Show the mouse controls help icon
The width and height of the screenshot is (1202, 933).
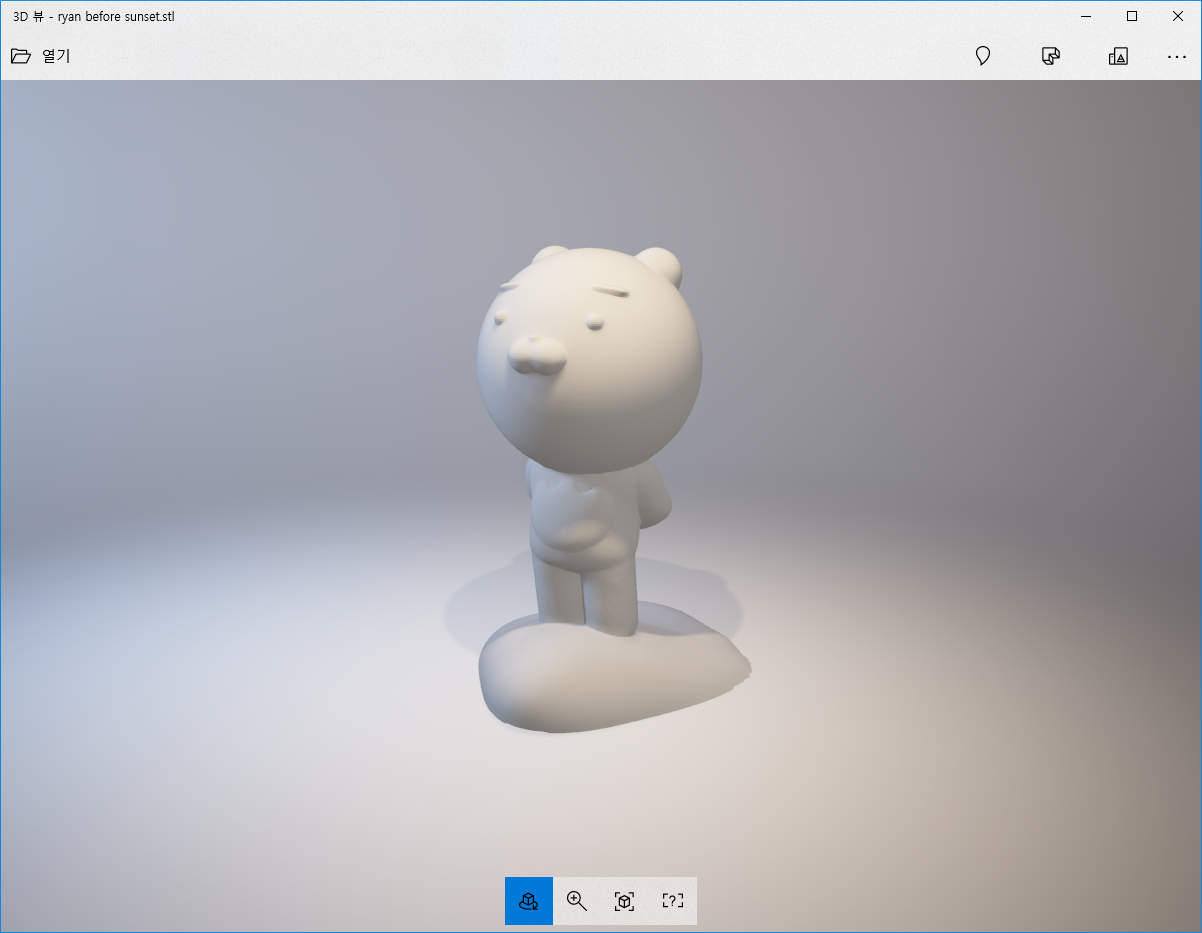click(x=673, y=901)
